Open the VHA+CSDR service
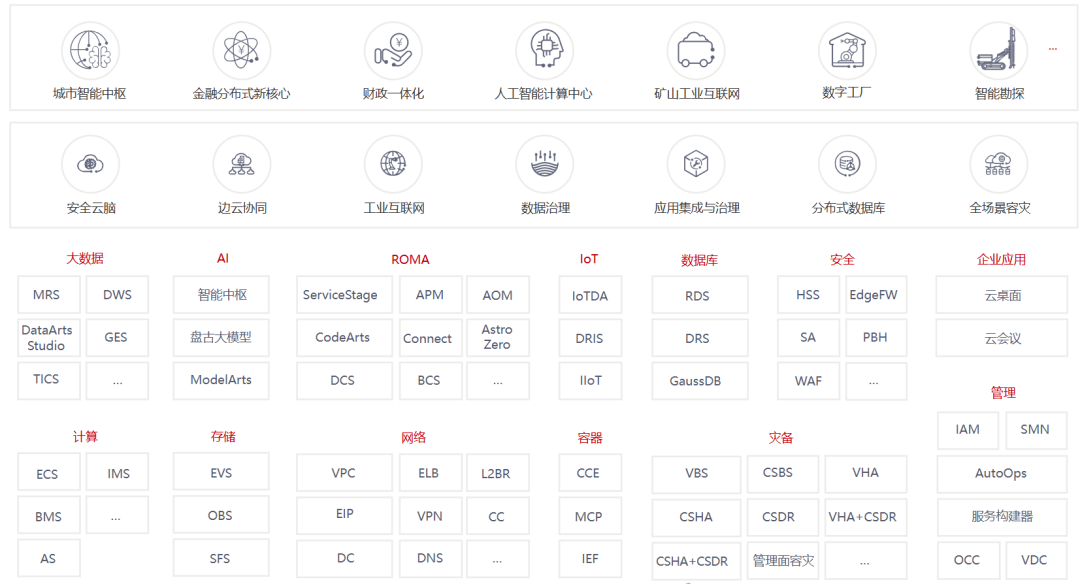The image size is (1080, 584). coord(865,517)
